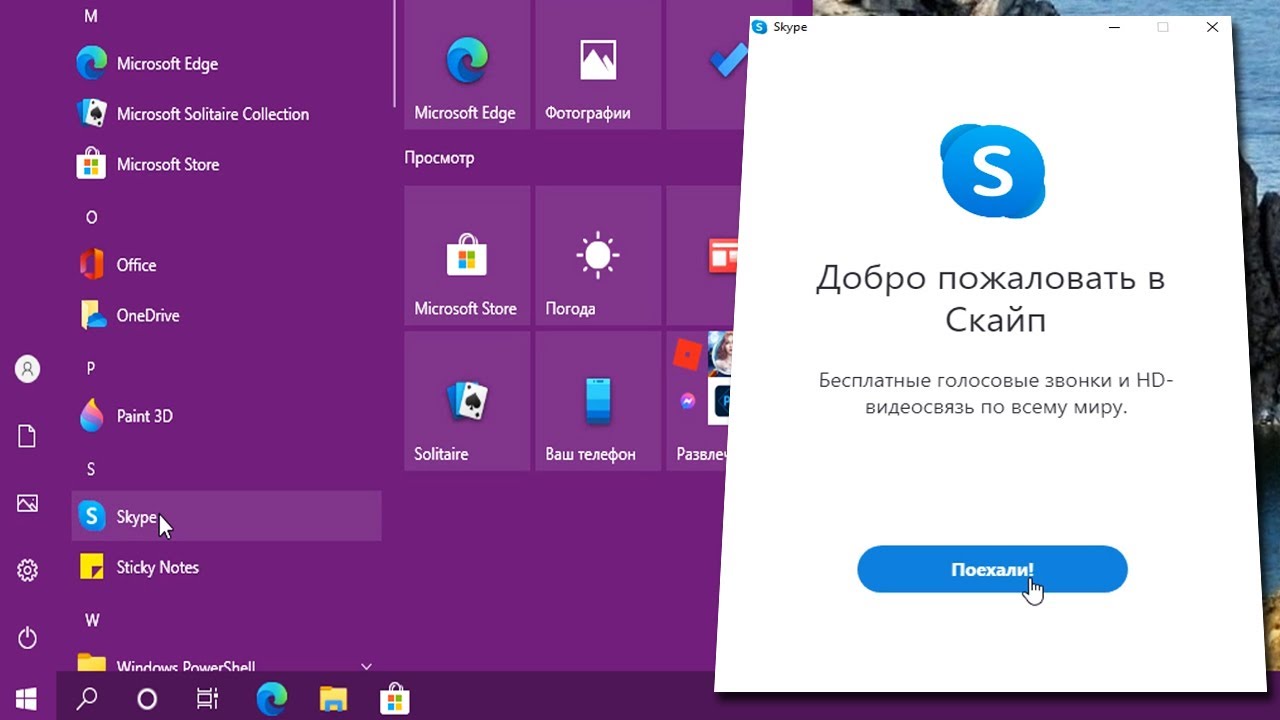The image size is (1280, 720).
Task: Close the Skype window
Action: tap(1212, 27)
